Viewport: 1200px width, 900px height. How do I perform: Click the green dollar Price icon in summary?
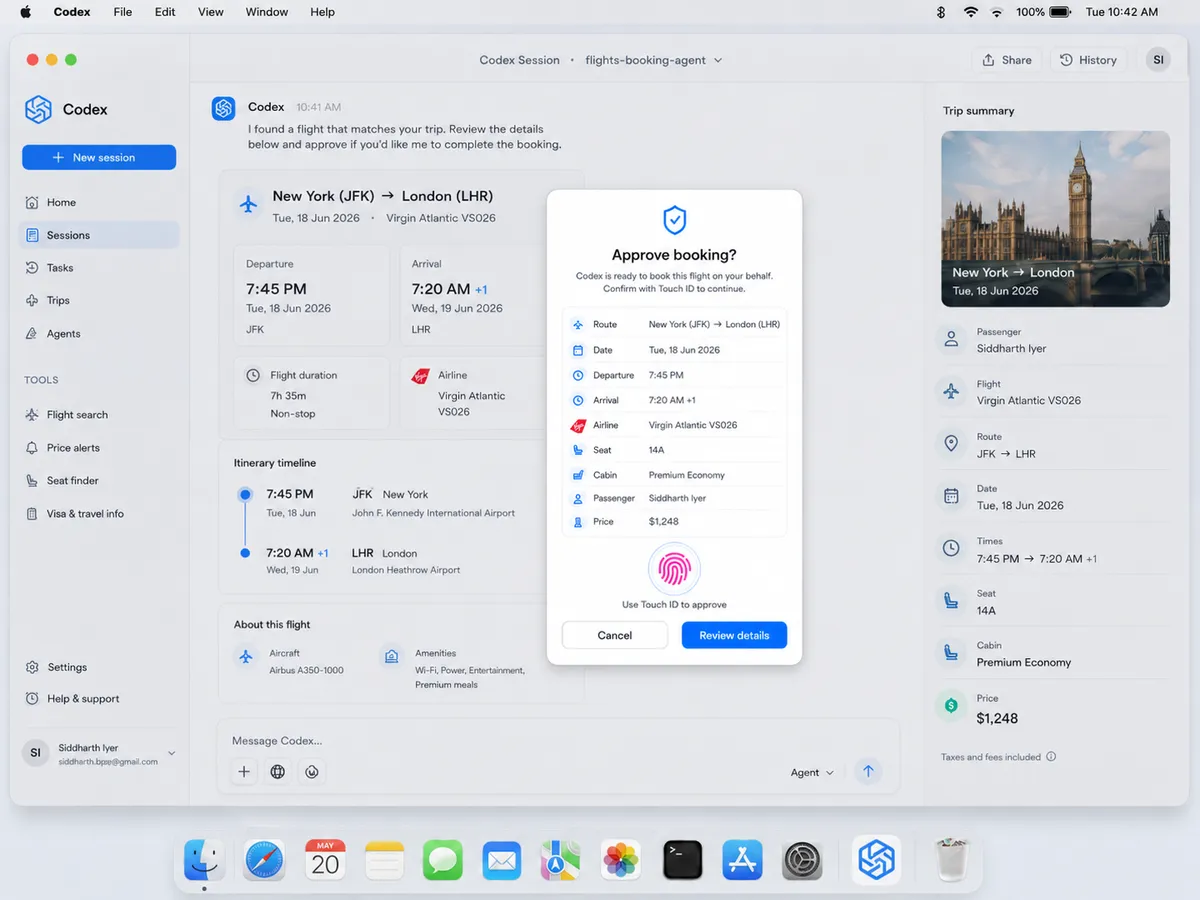tap(951, 706)
